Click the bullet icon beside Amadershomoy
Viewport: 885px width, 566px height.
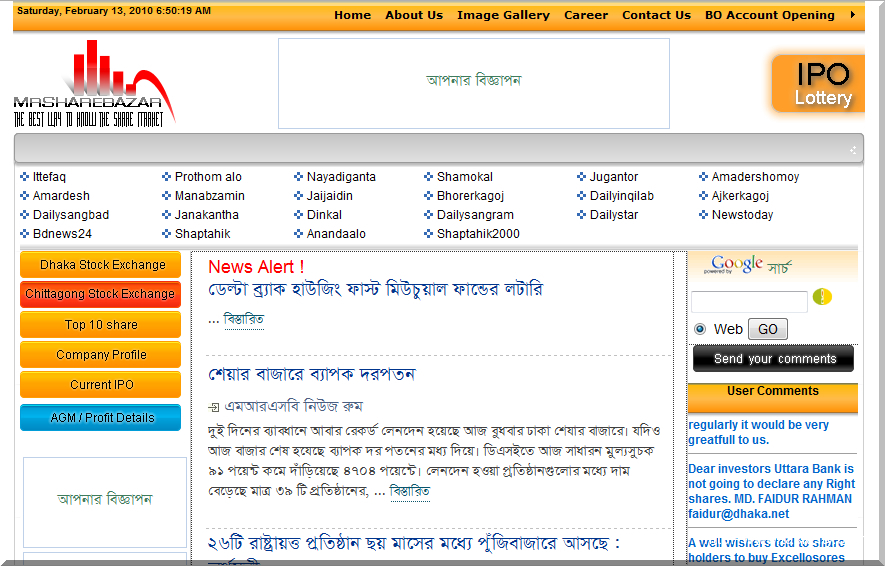point(704,177)
